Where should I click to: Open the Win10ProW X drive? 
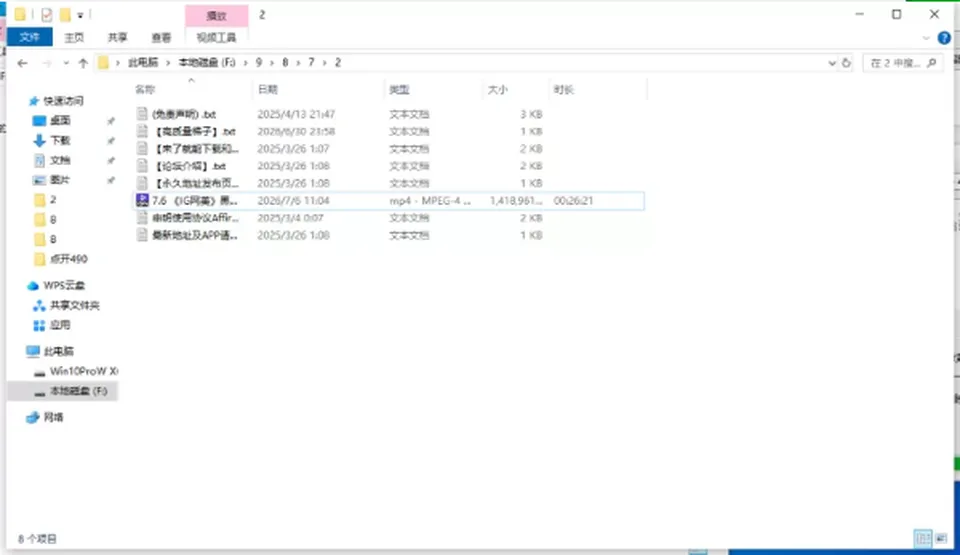click(83, 371)
